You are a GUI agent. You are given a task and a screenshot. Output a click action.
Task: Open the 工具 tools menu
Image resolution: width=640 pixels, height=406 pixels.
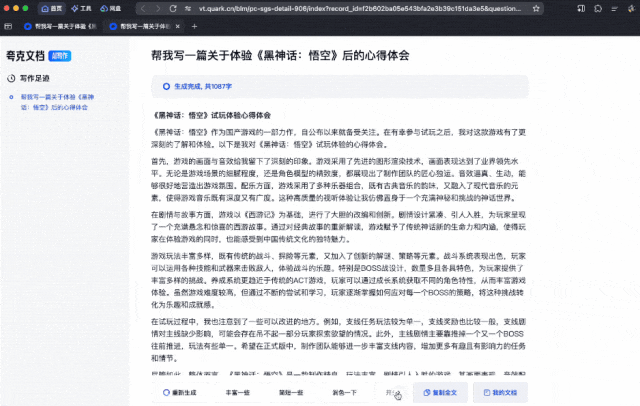81,9
